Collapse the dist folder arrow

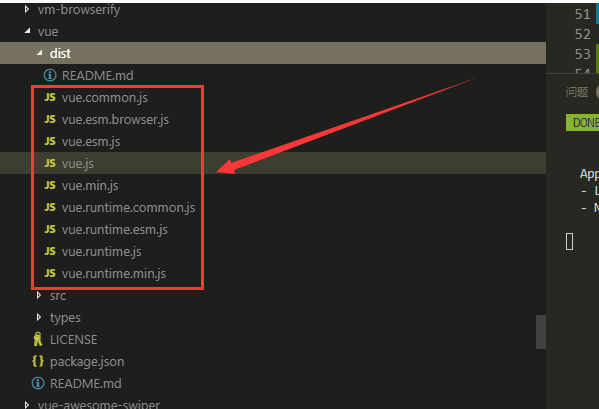pyautogui.click(x=39, y=53)
